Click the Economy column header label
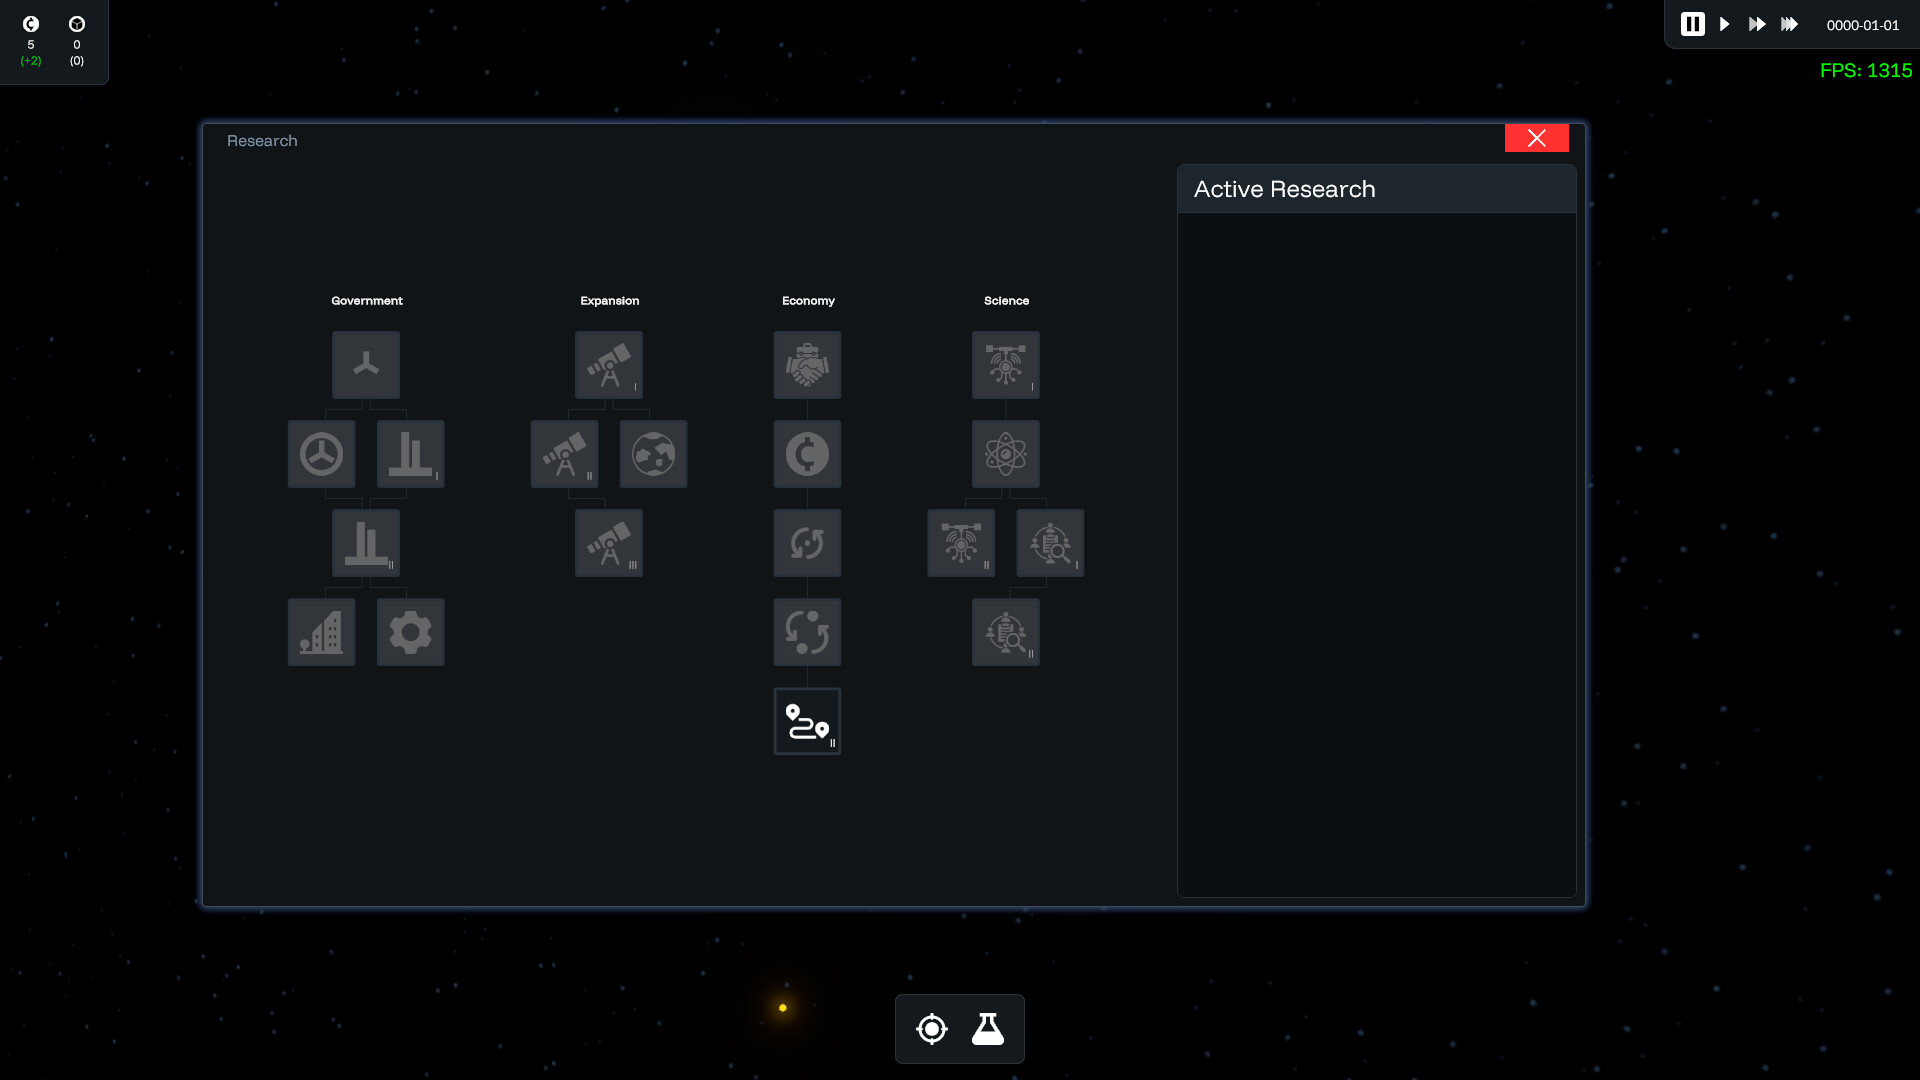Screen dimensions: 1920x1080 [x=808, y=300]
